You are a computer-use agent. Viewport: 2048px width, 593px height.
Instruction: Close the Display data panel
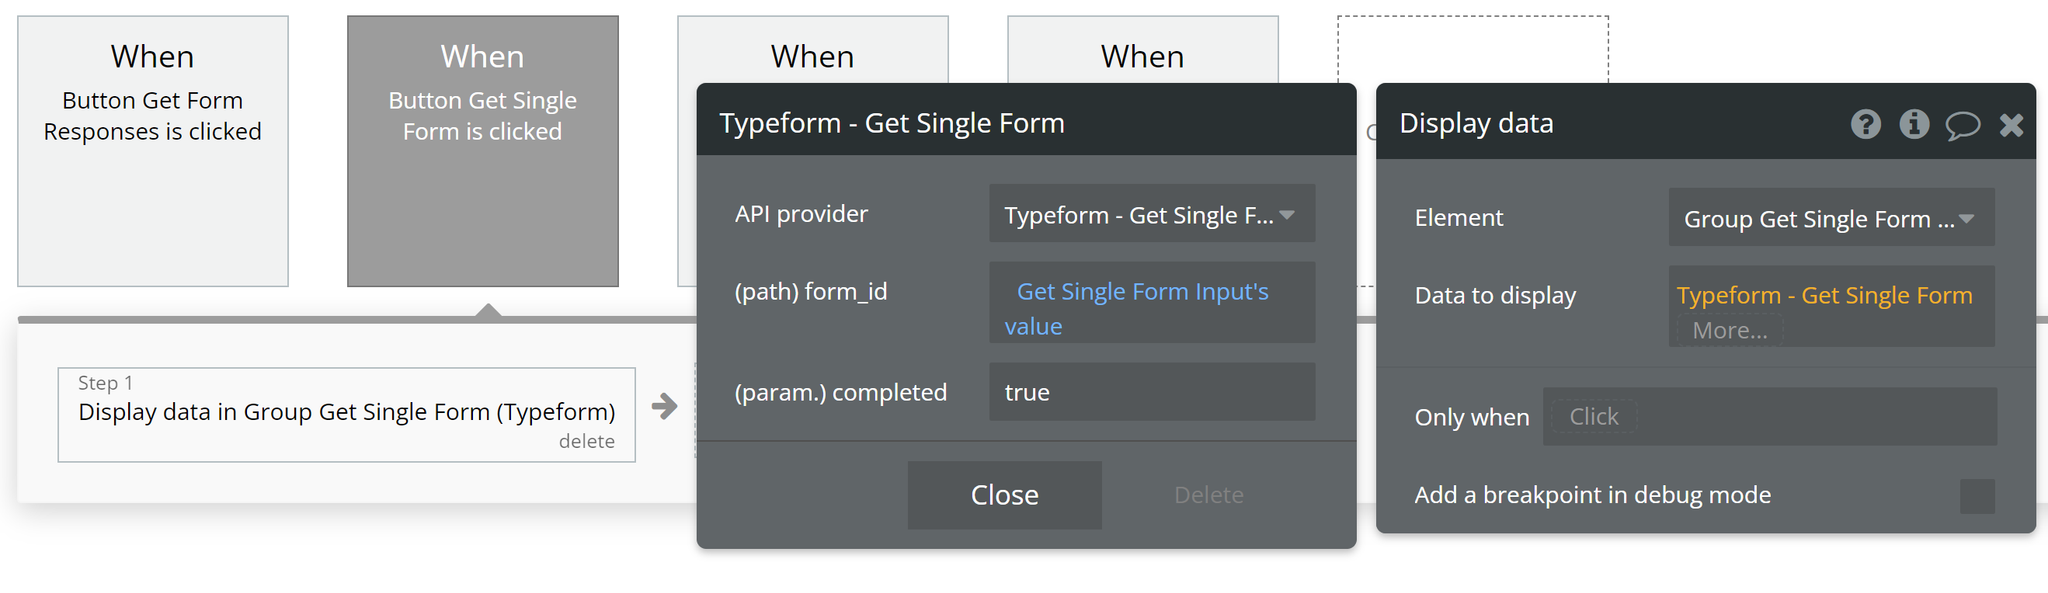tap(2011, 125)
